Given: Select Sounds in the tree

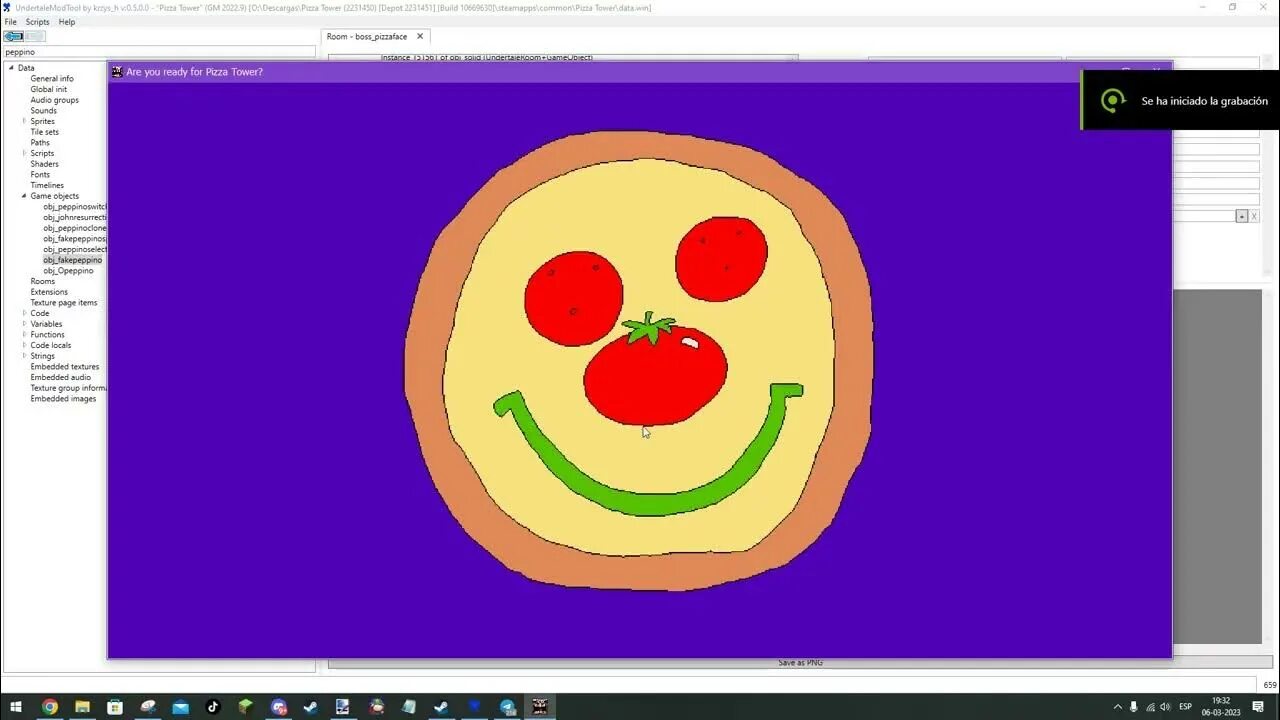Looking at the screenshot, I should tap(43, 111).
